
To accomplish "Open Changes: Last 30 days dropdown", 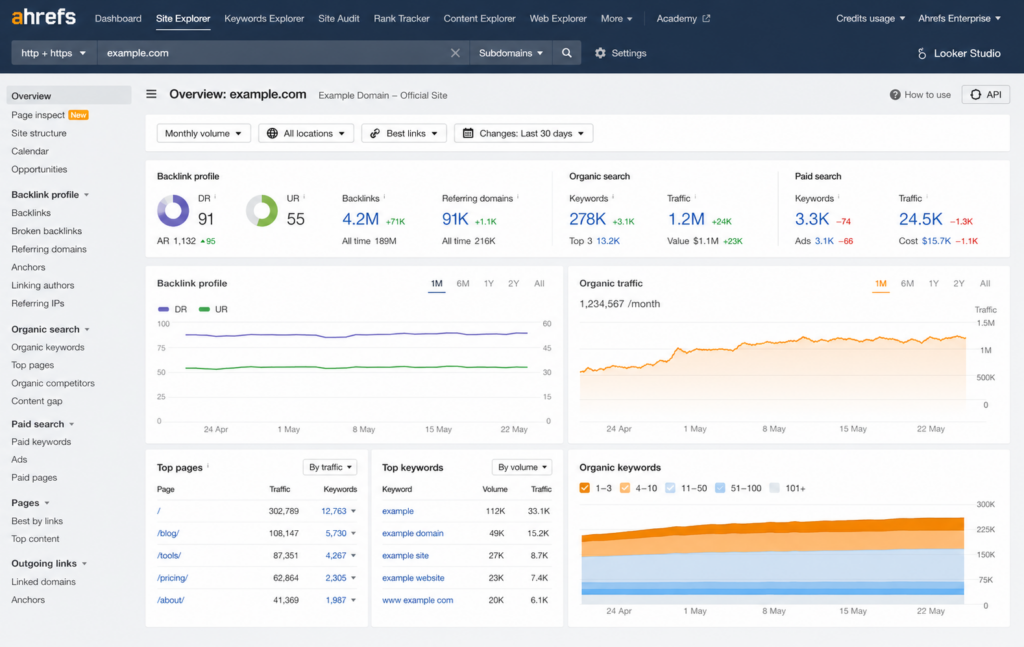I will [x=523, y=133].
